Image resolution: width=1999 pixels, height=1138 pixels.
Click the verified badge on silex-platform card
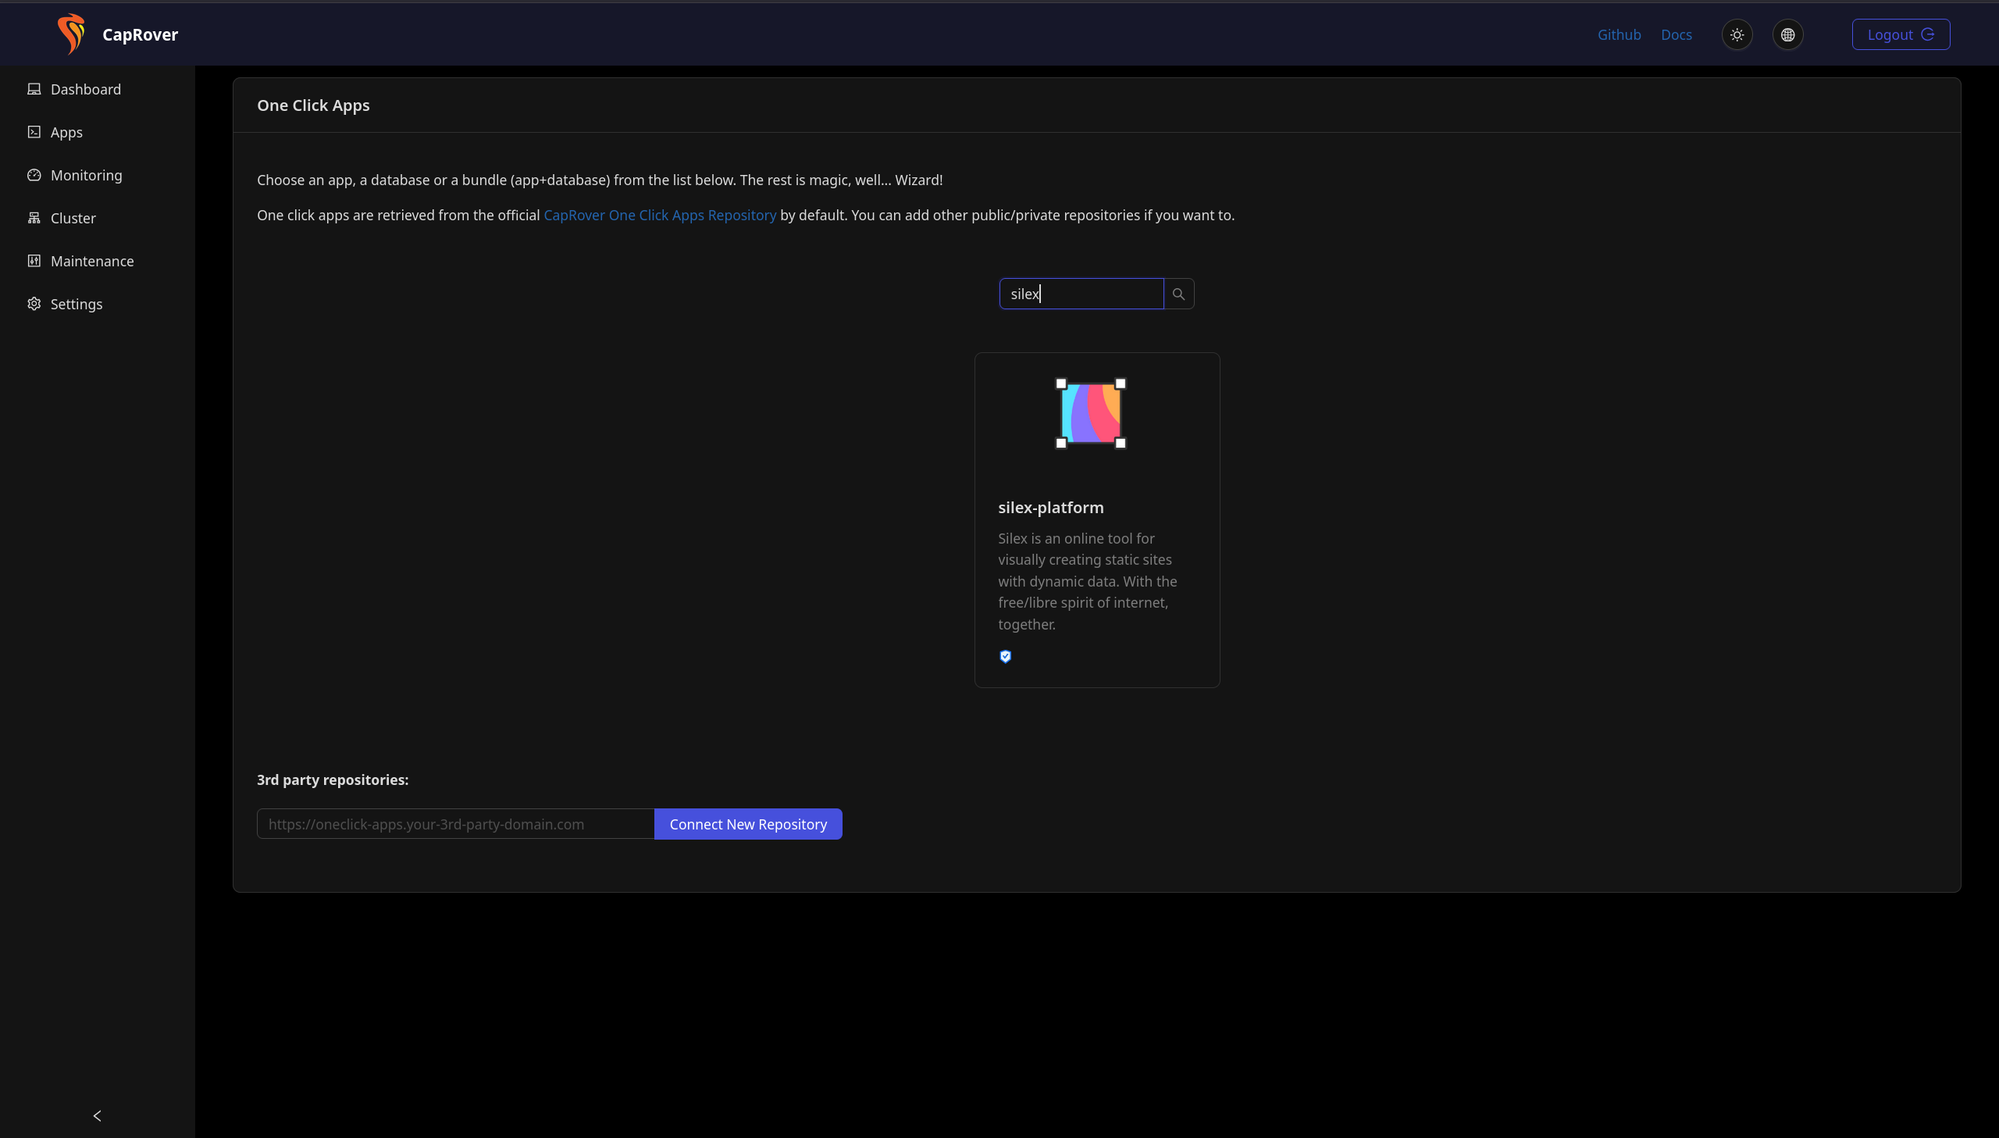(1005, 656)
